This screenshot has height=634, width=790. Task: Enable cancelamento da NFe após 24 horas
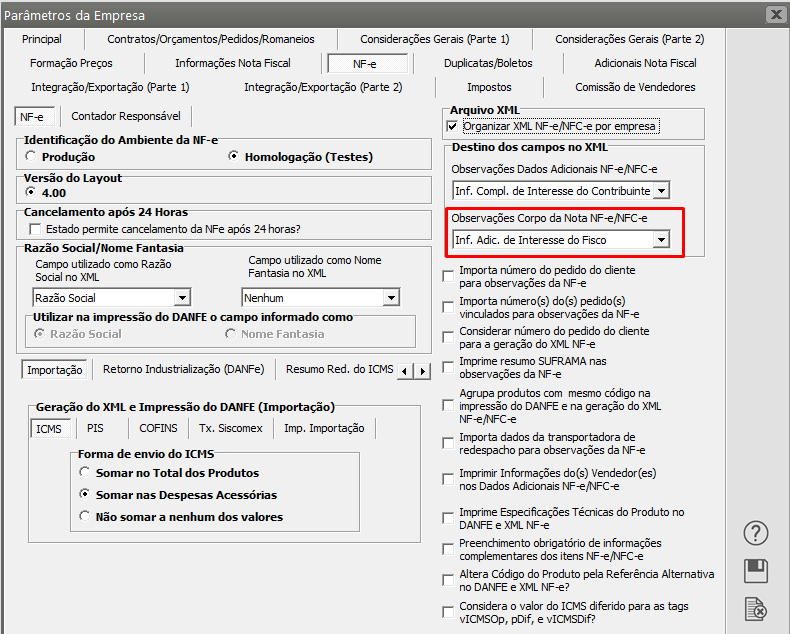(x=36, y=229)
